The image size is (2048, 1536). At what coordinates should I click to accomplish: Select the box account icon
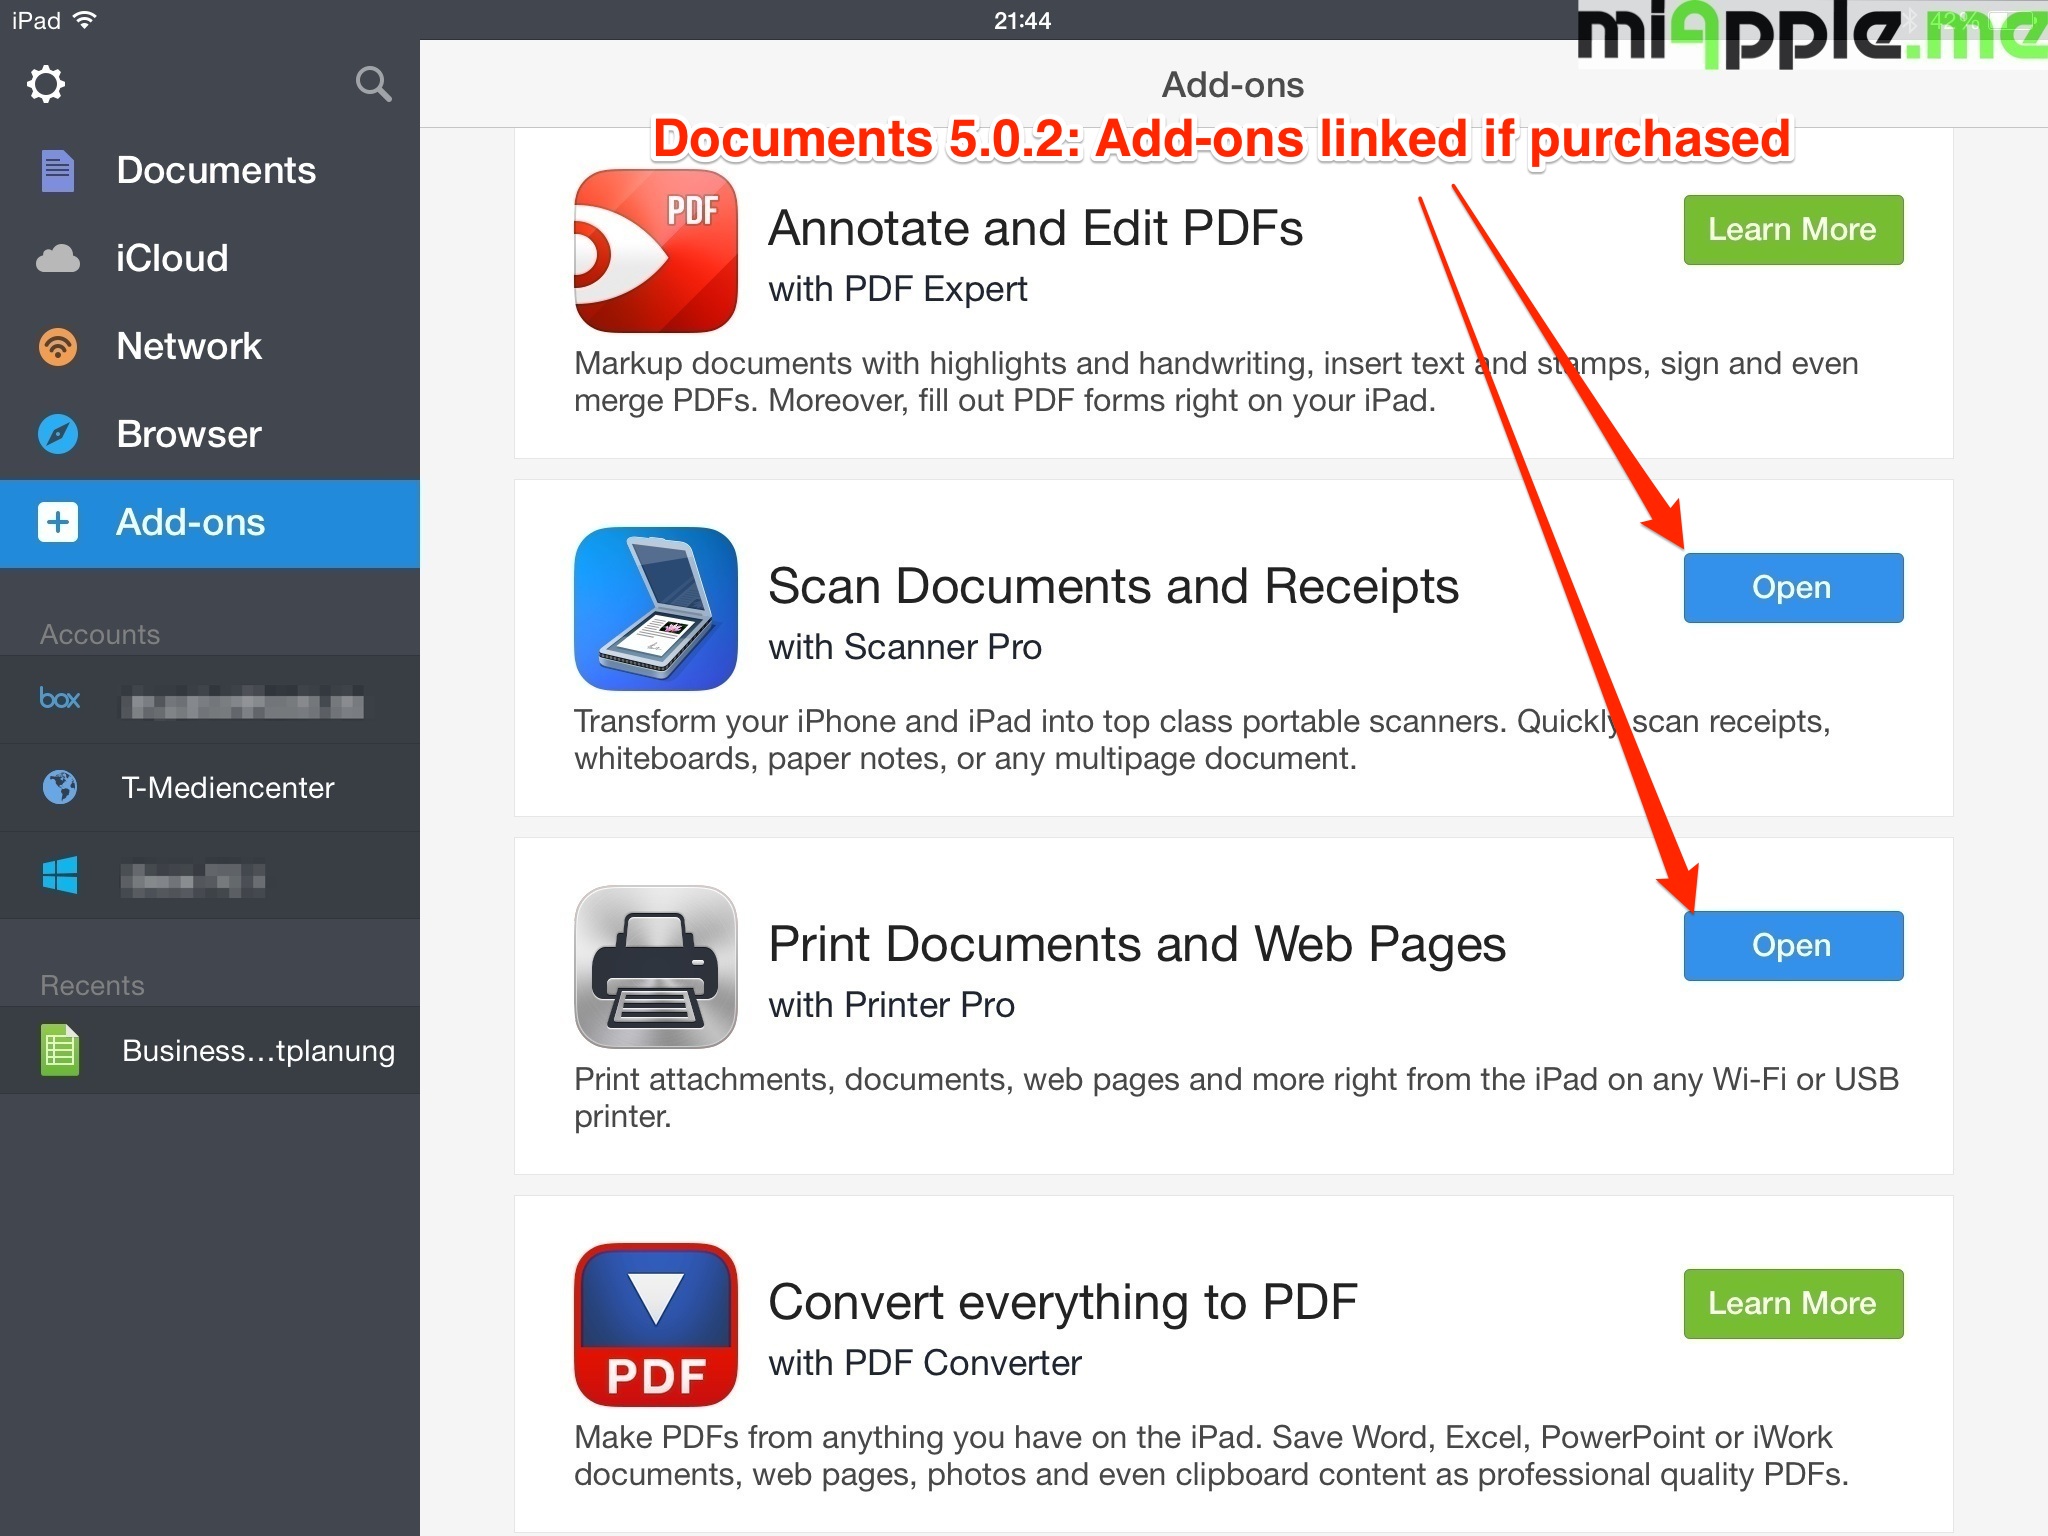(60, 699)
